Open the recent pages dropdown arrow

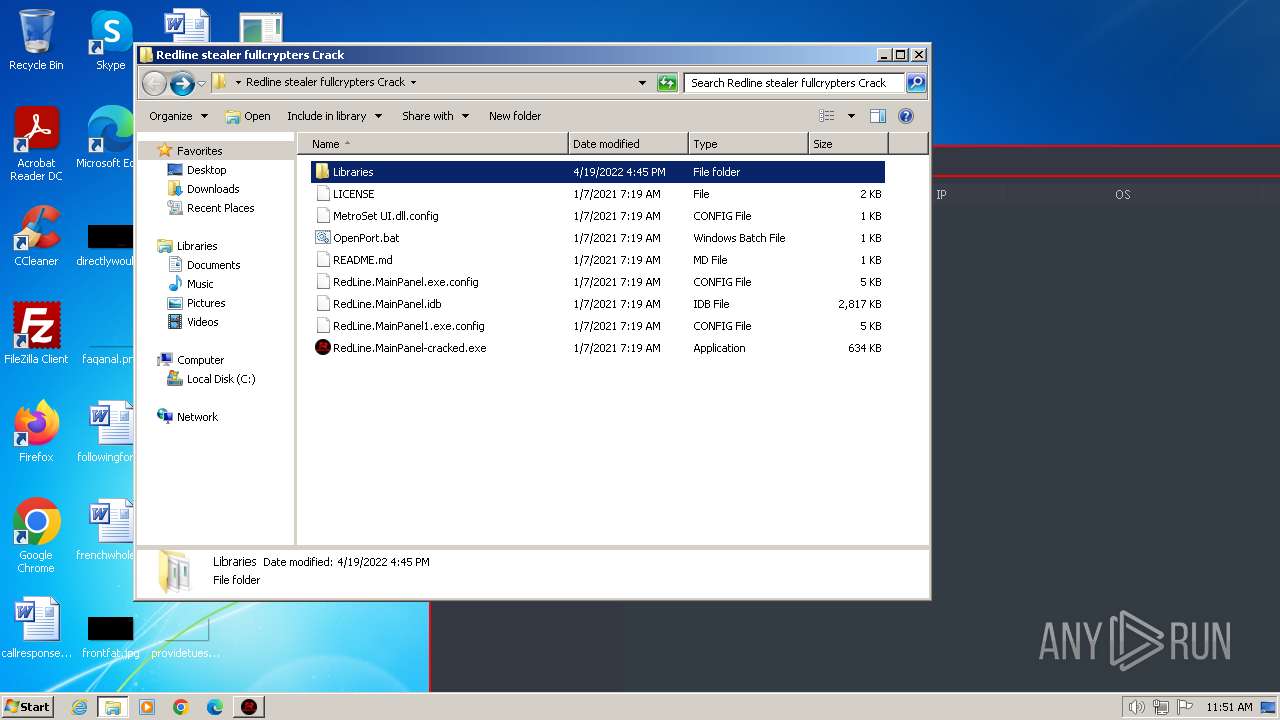[202, 83]
